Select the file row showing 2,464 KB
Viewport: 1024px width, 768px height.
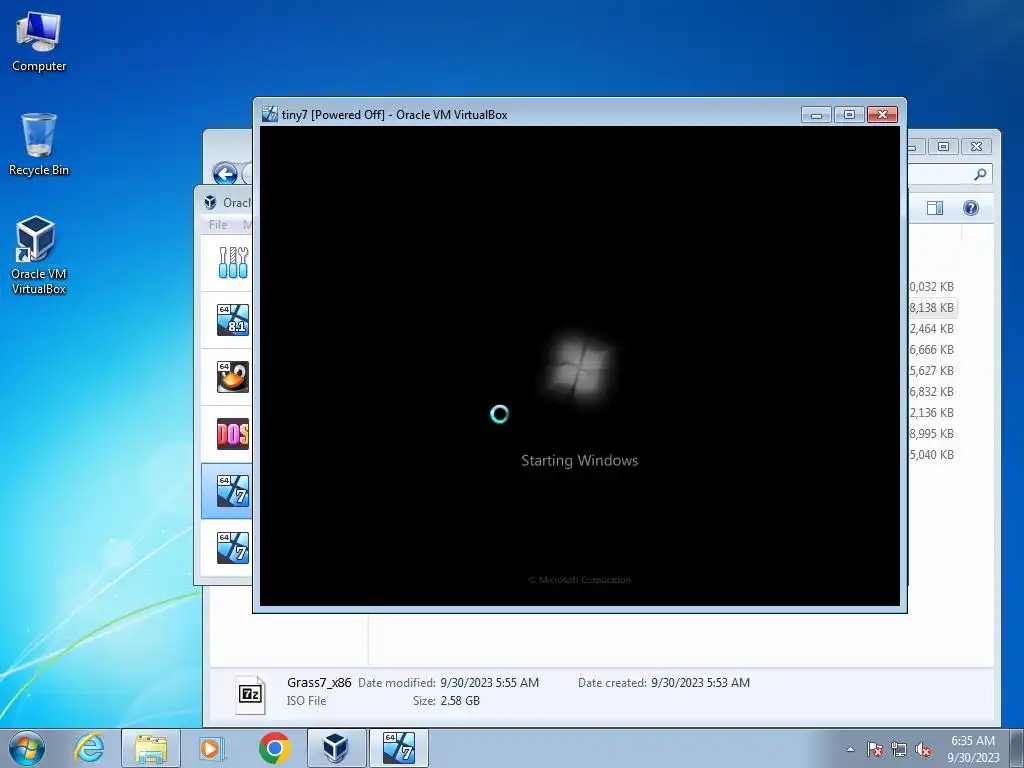tap(931, 328)
